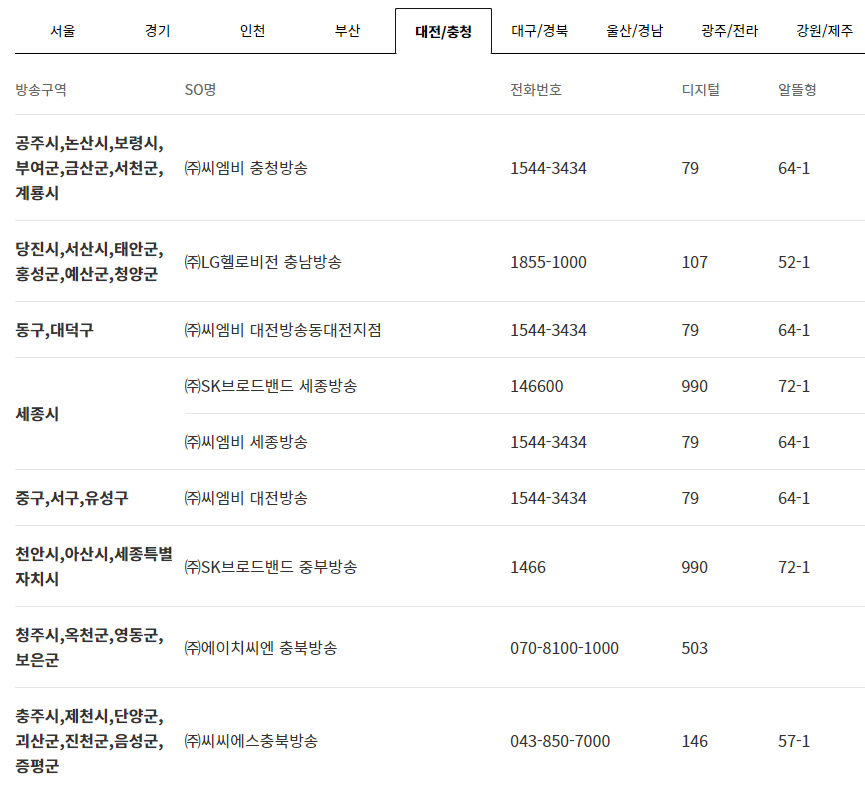Select ㈜씨엠비 대전방송 provider name

tap(245, 498)
